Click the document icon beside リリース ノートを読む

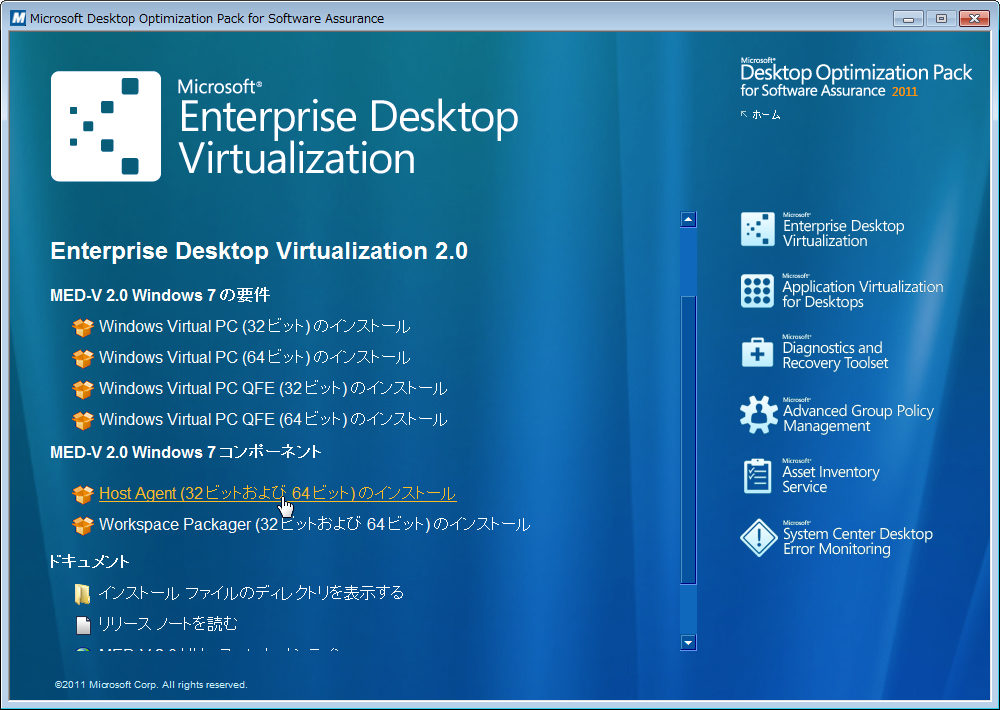(83, 625)
